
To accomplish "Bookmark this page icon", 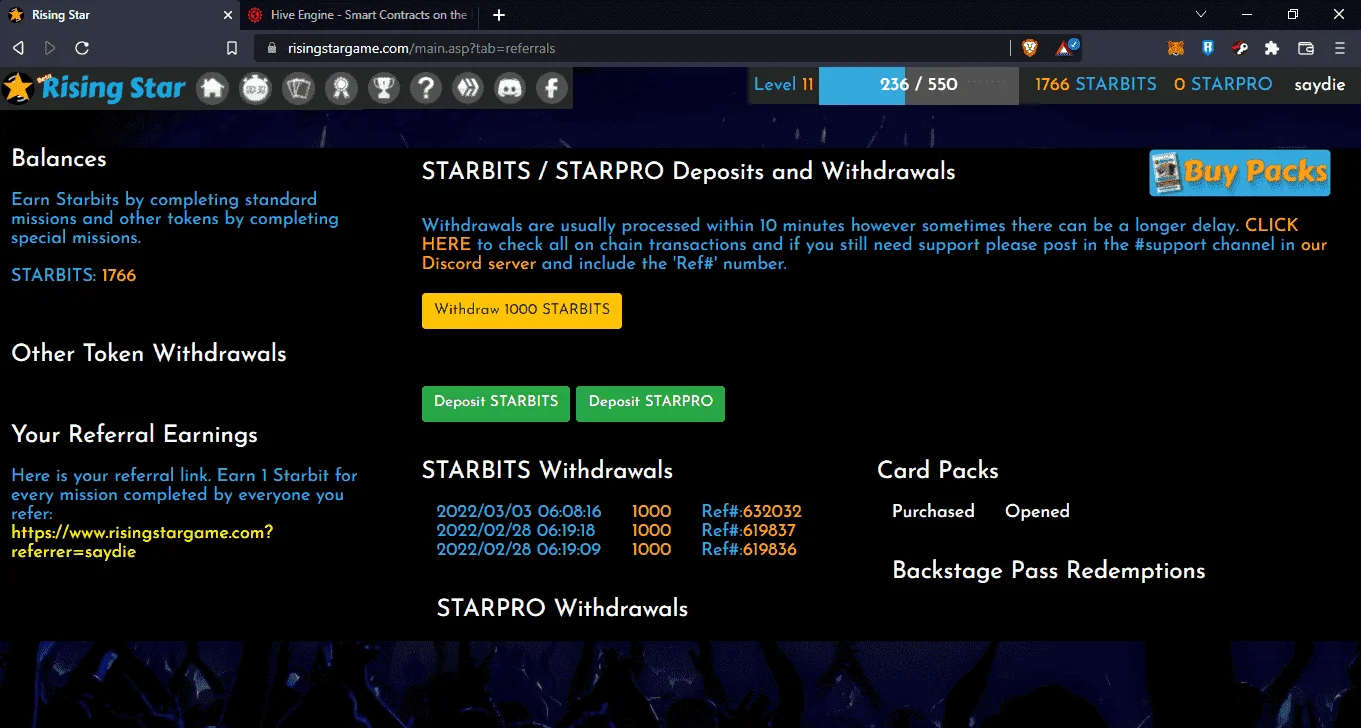I will [232, 48].
